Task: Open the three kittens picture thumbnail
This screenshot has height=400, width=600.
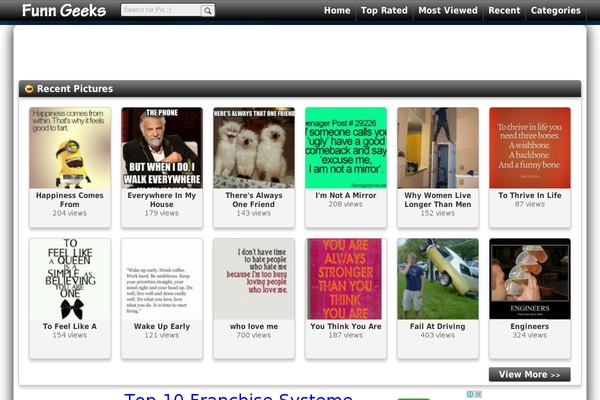Action: pyautogui.click(x=254, y=148)
